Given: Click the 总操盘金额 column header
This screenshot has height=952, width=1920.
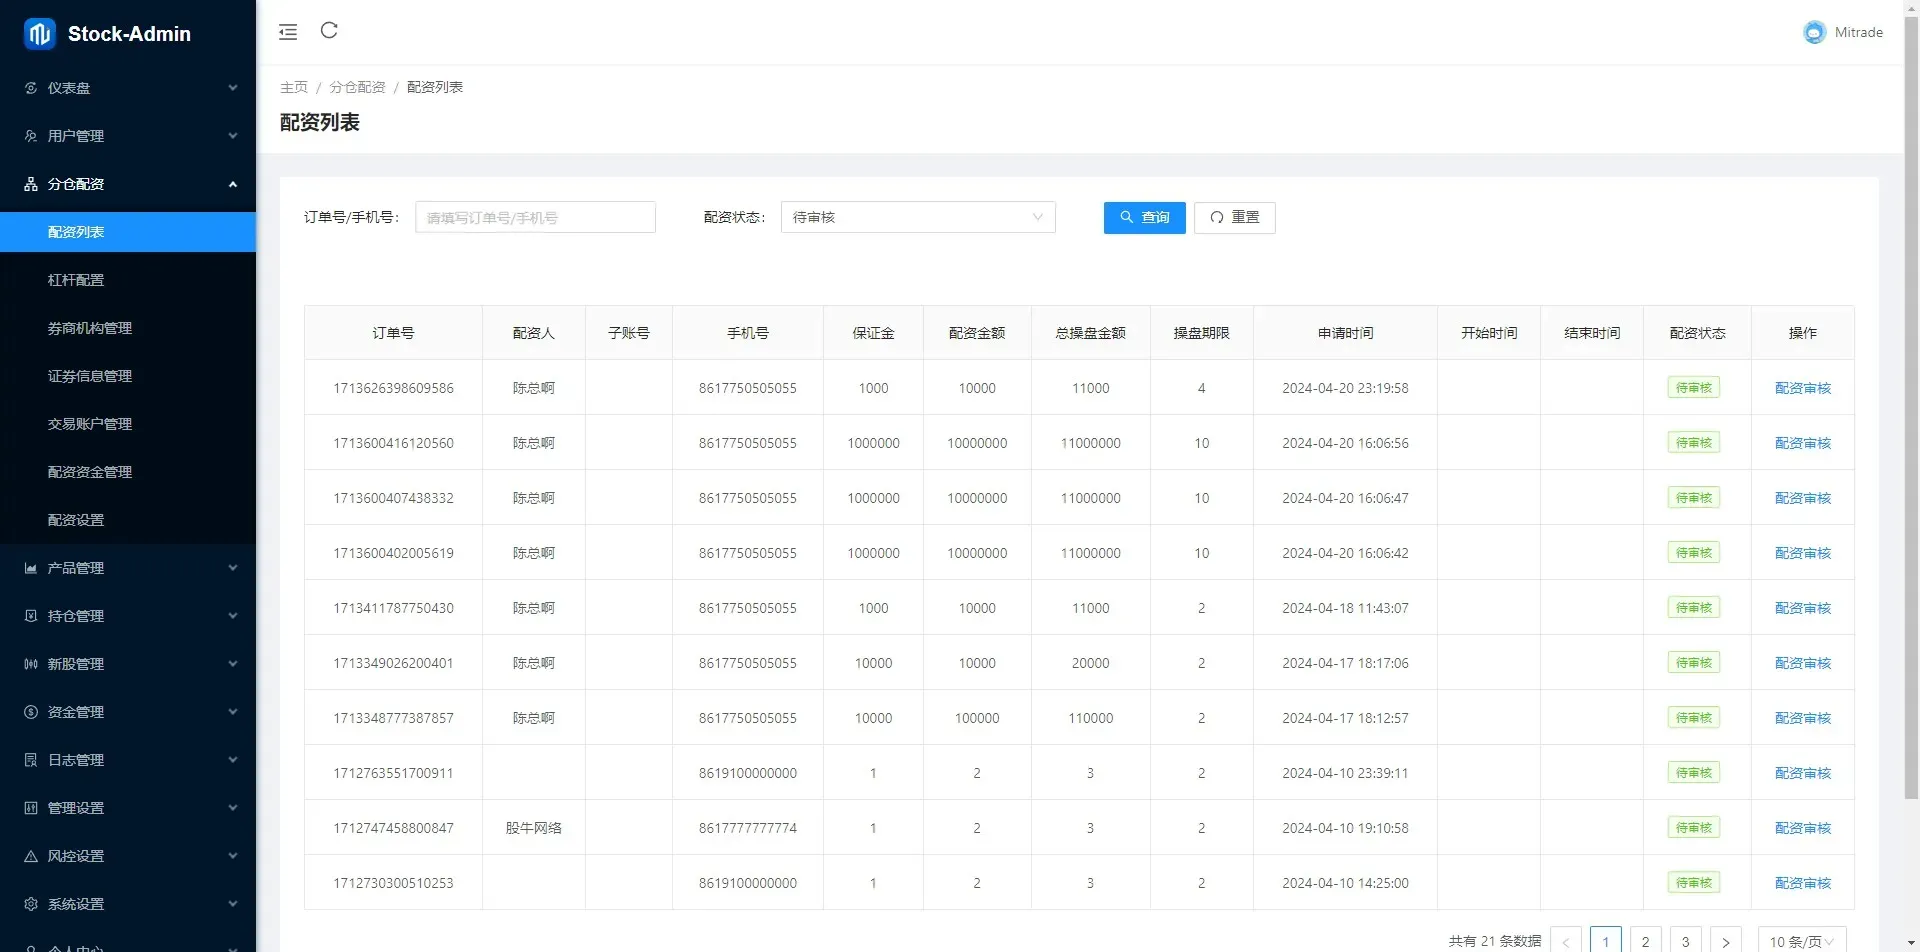Looking at the screenshot, I should coord(1090,333).
